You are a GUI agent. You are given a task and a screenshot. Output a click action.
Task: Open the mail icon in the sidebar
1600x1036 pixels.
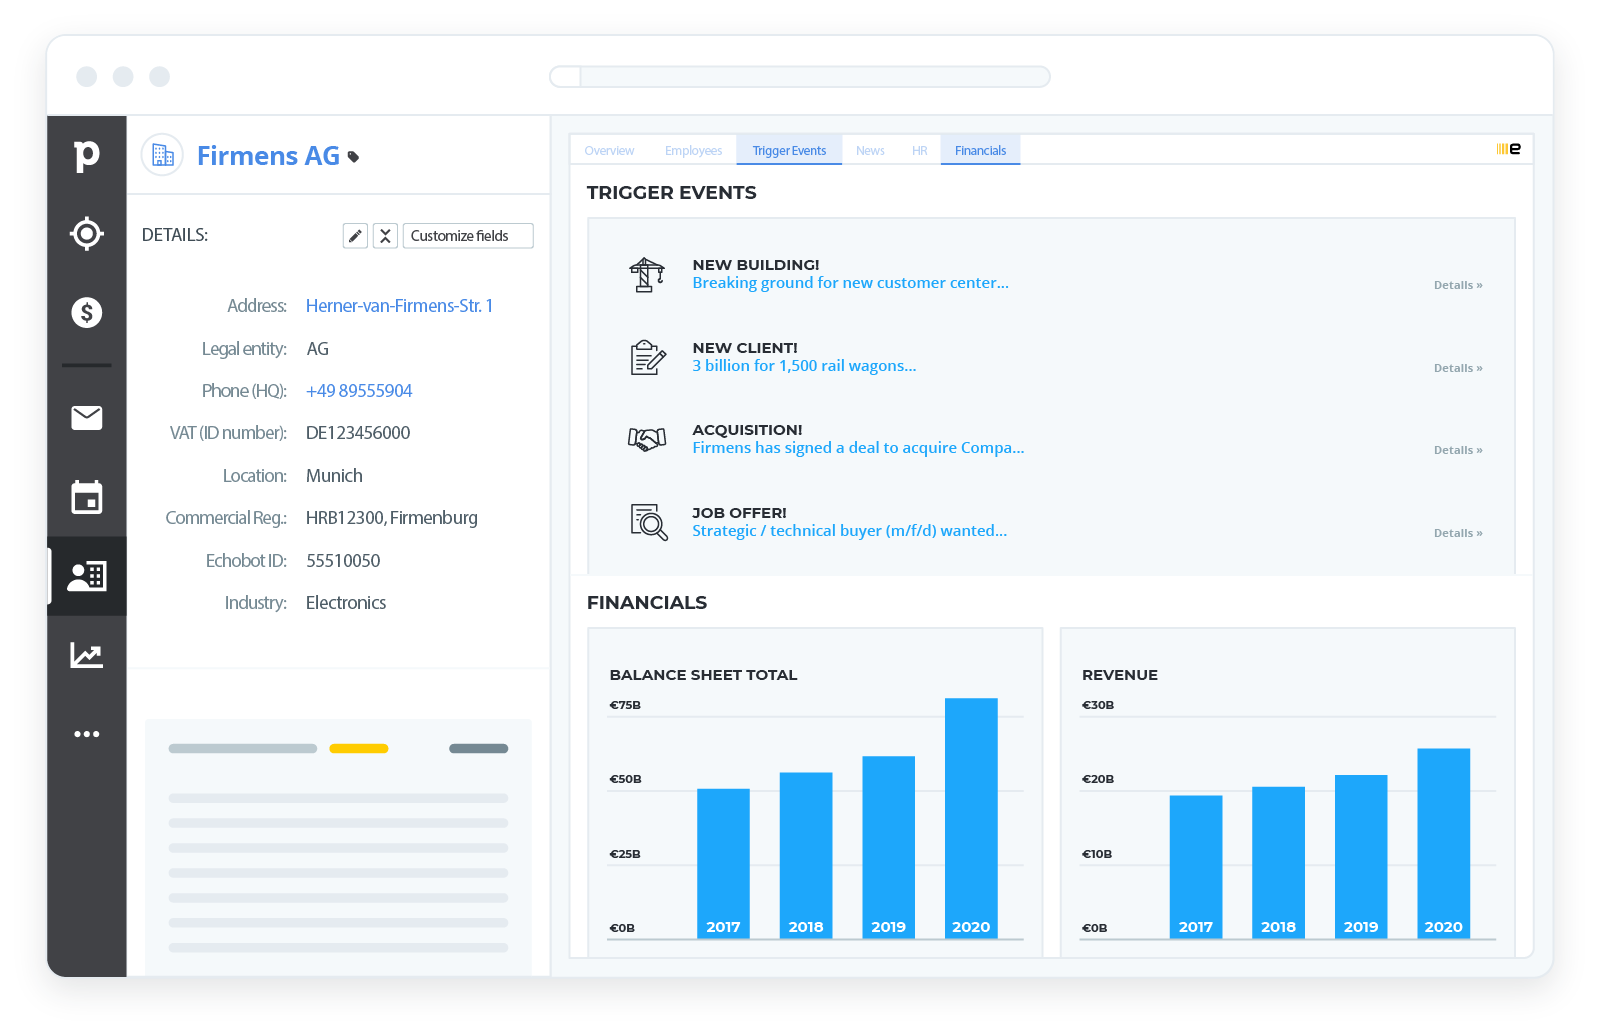(87, 418)
